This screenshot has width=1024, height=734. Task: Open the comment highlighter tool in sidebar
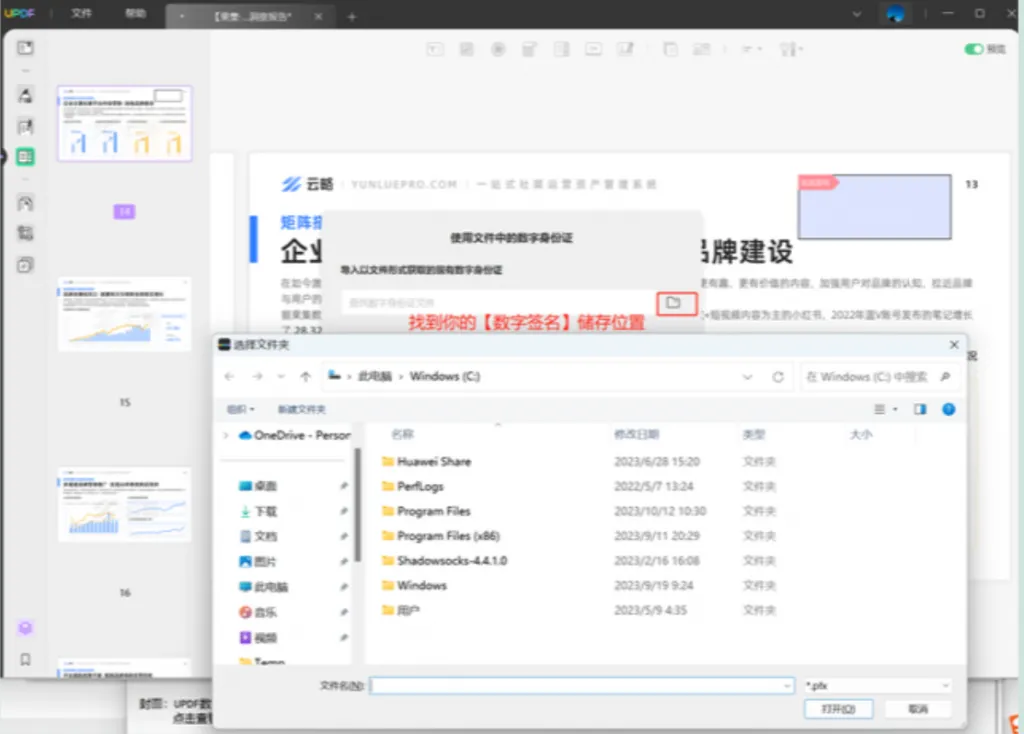coord(25,95)
